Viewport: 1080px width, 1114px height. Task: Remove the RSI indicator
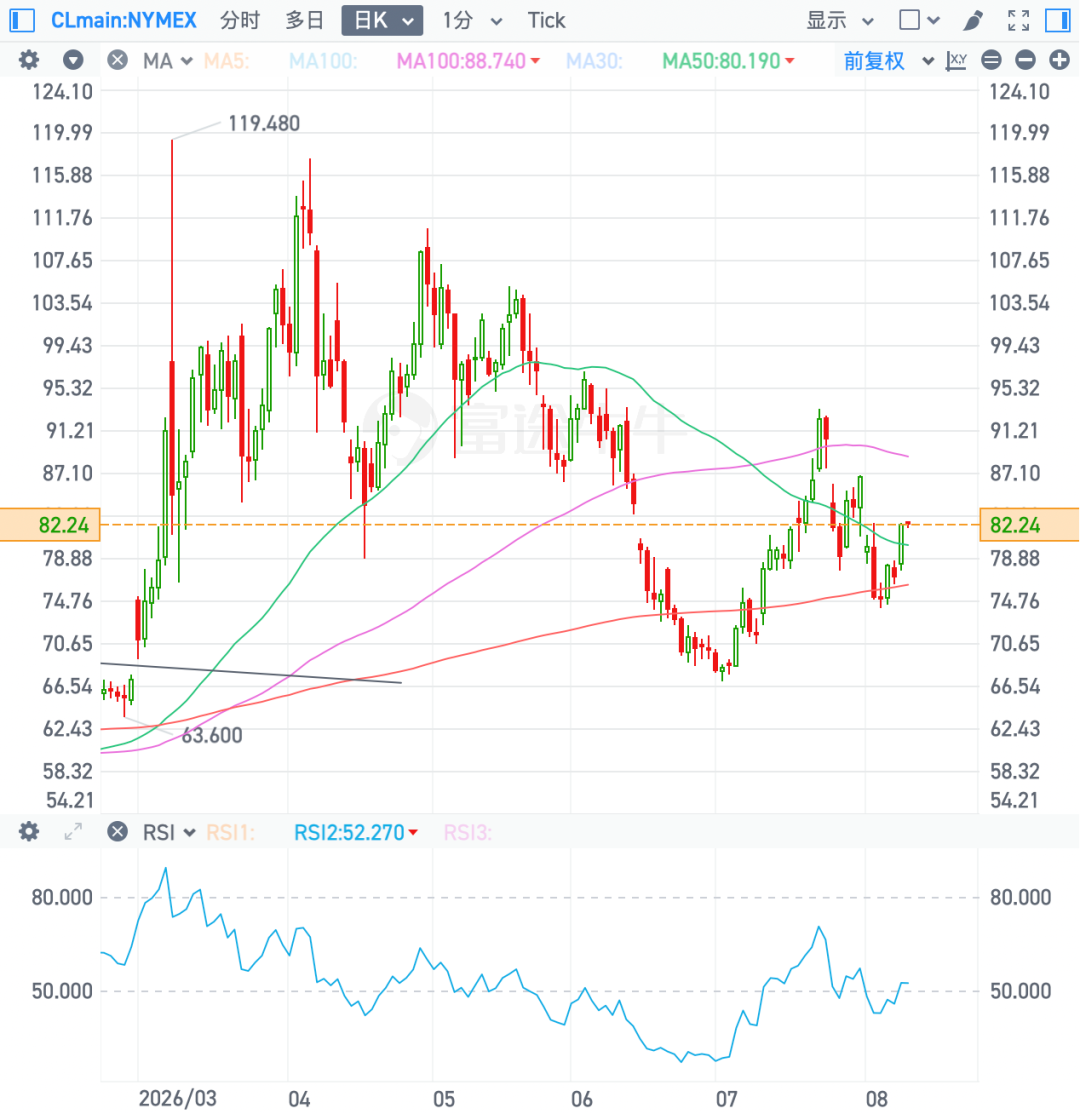click(117, 831)
